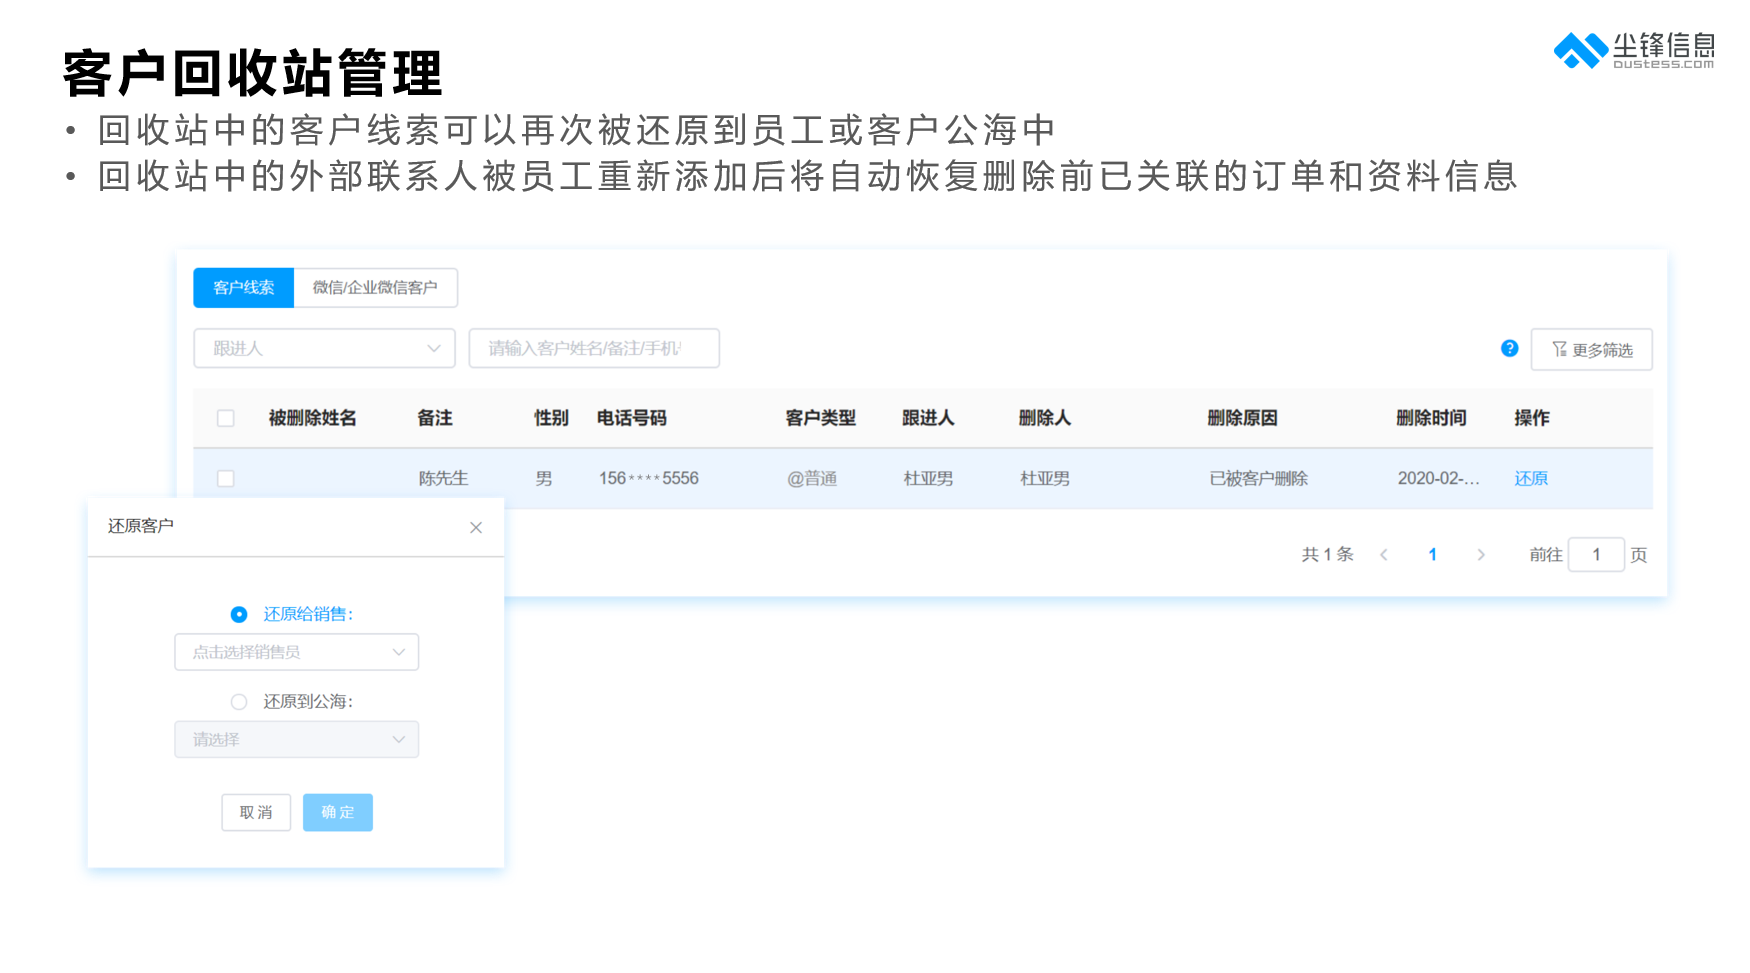The image size is (1750, 973).
Task: Close the 还原客户 dialog
Action: pyautogui.click(x=476, y=527)
